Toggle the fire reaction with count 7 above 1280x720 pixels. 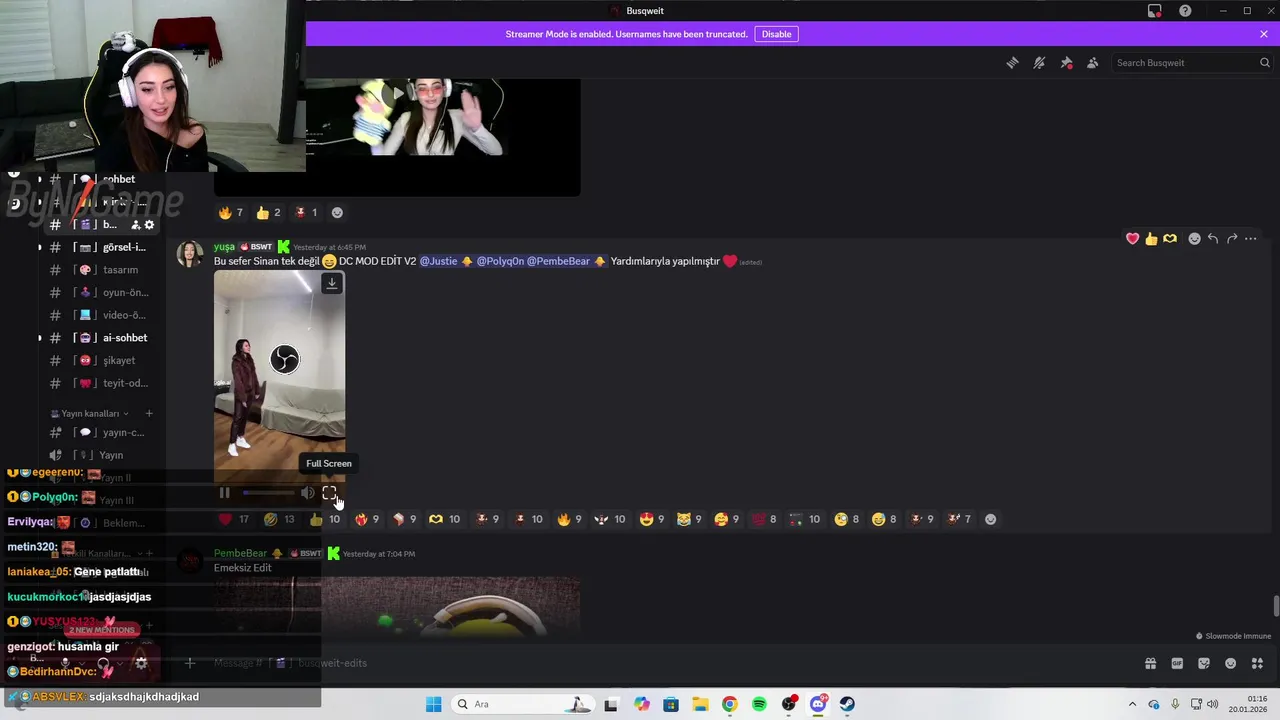[231, 212]
